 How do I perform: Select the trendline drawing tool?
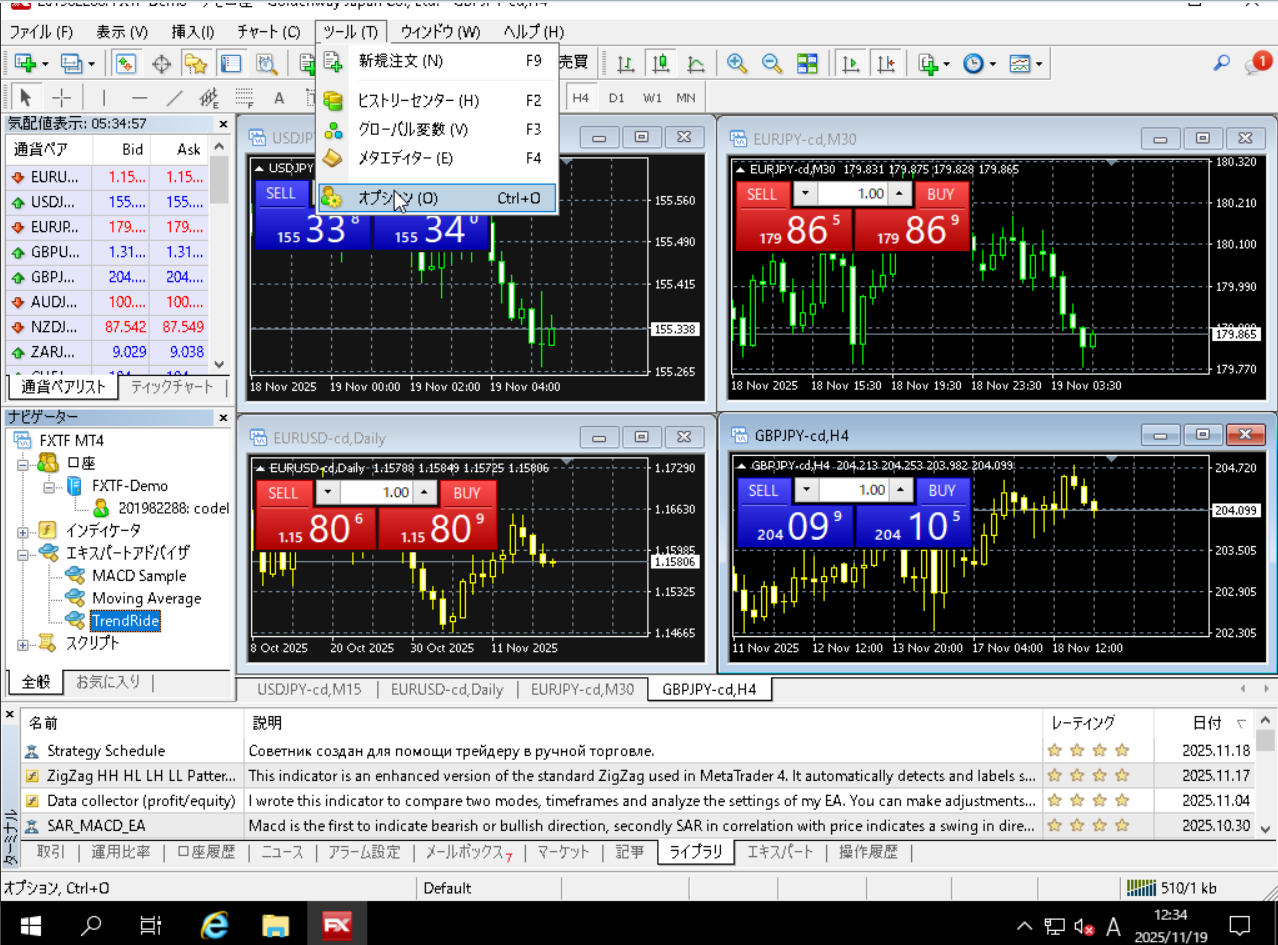tap(174, 97)
